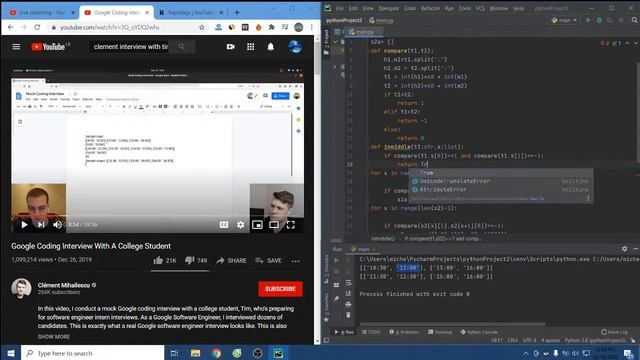The width and height of the screenshot is (640, 360).
Task: Open Run panel settings gear
Action: click(x=624, y=249)
